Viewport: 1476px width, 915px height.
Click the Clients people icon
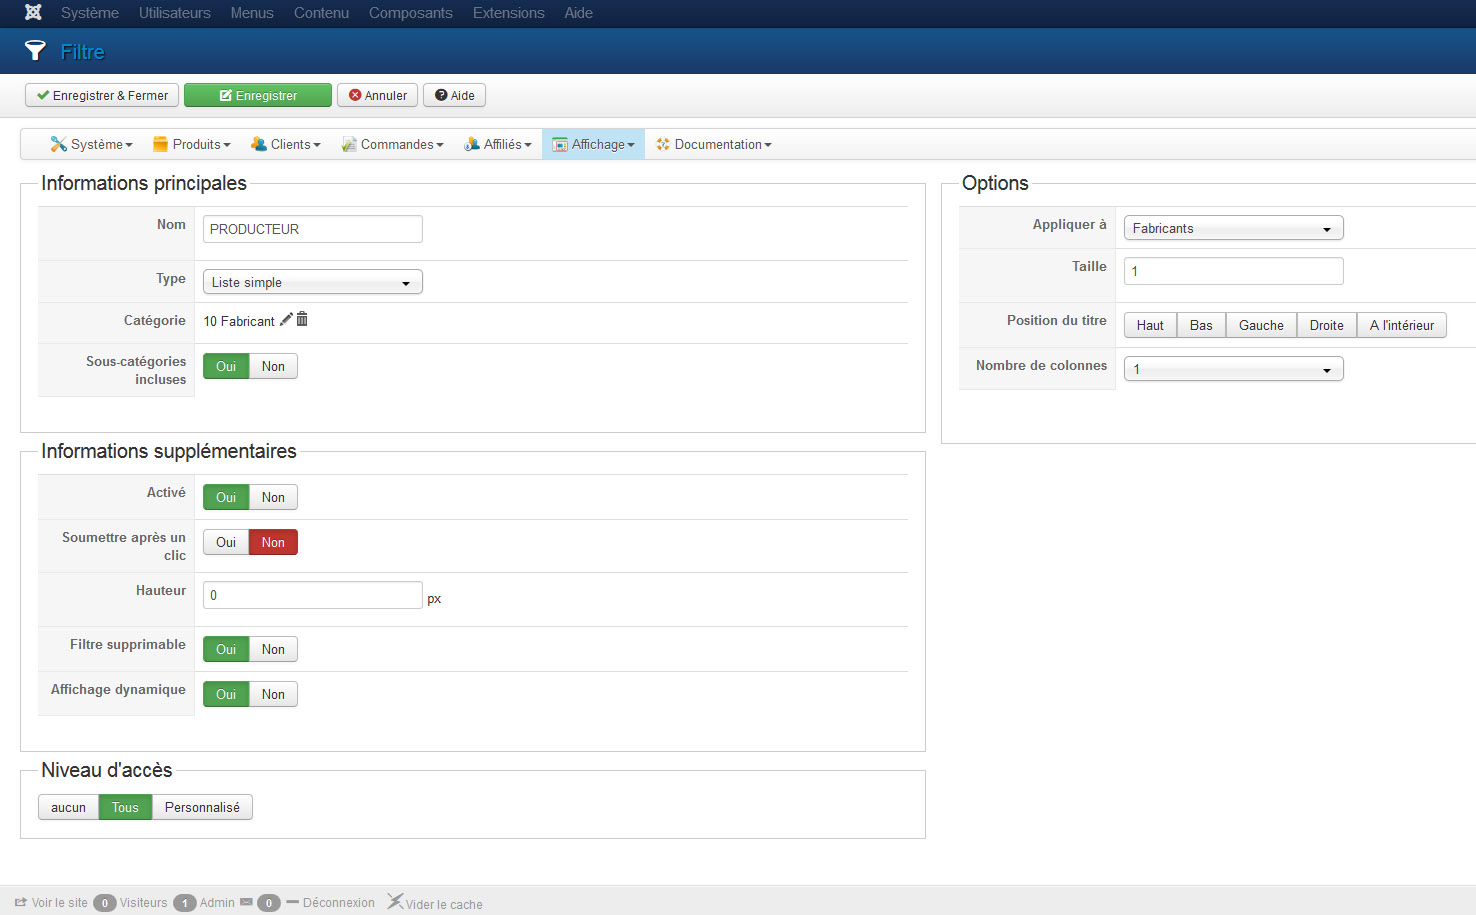pos(259,144)
